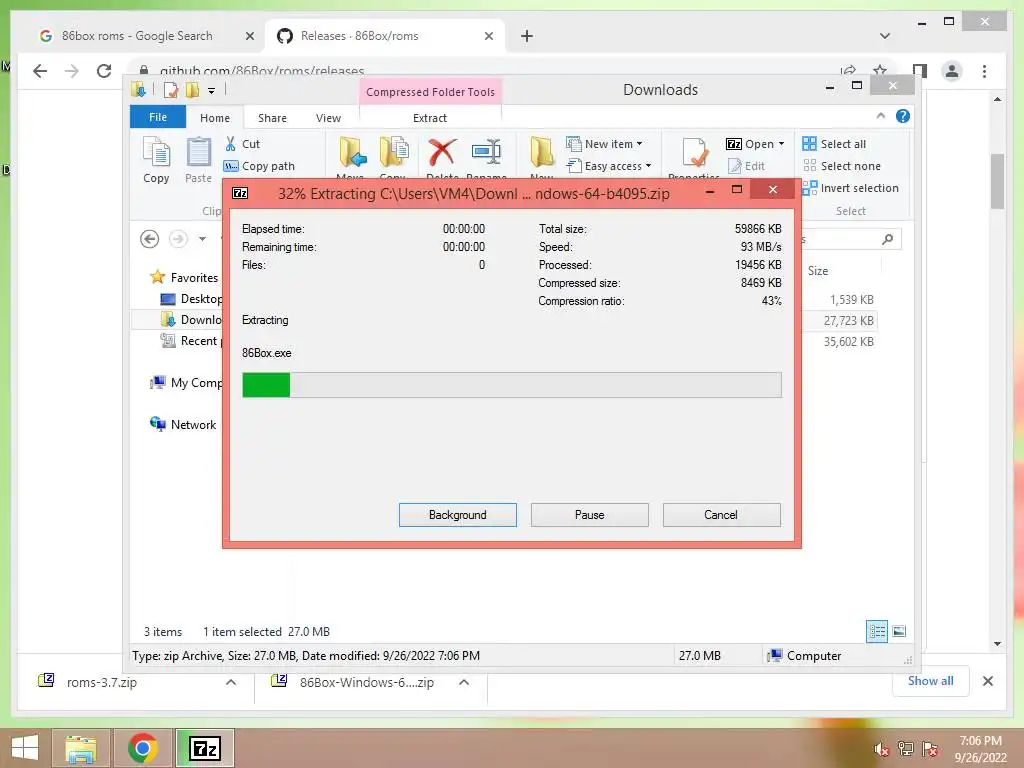Open Chrome three-dot menu

pos(984,71)
